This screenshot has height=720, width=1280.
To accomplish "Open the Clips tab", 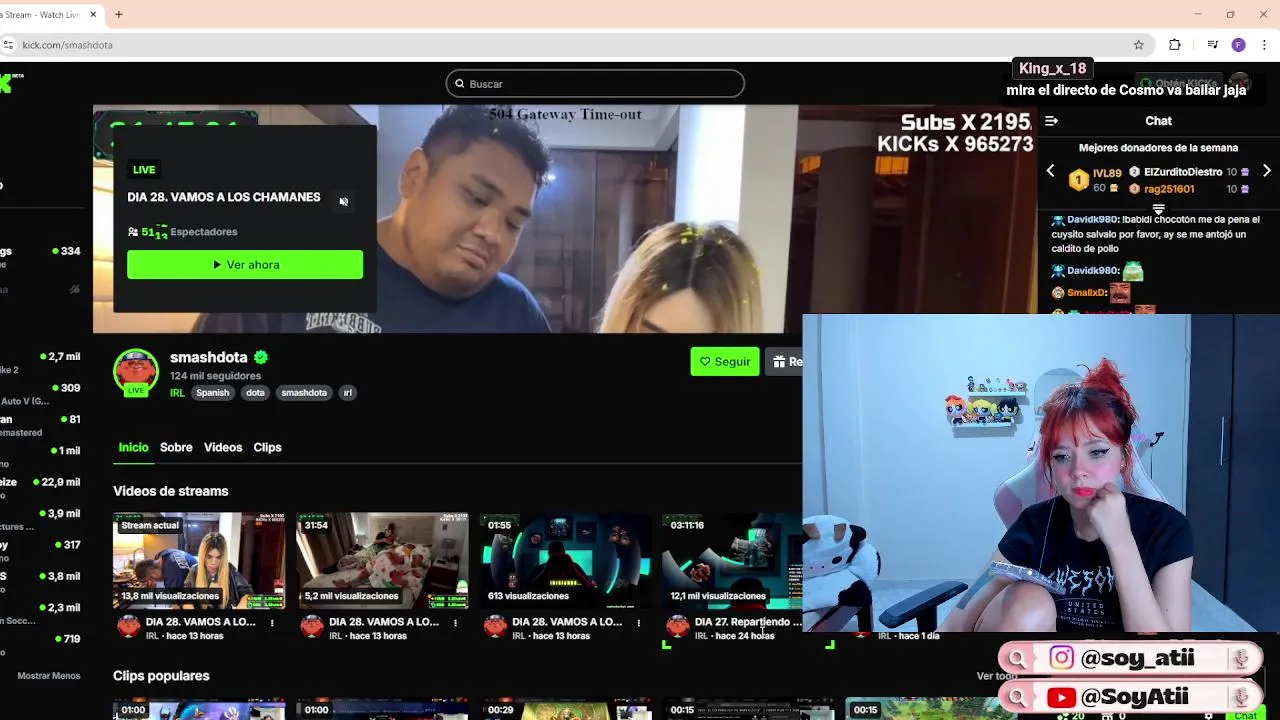I will (x=267, y=447).
